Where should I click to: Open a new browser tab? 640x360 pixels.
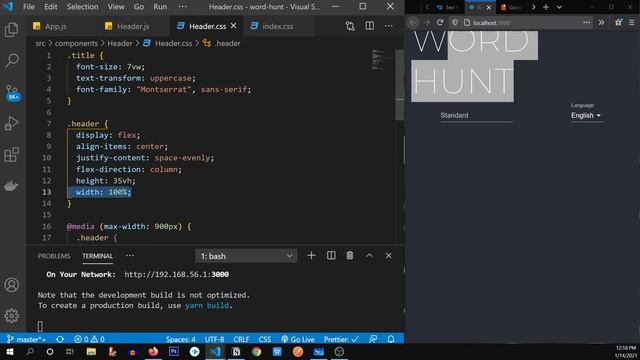(546, 7)
